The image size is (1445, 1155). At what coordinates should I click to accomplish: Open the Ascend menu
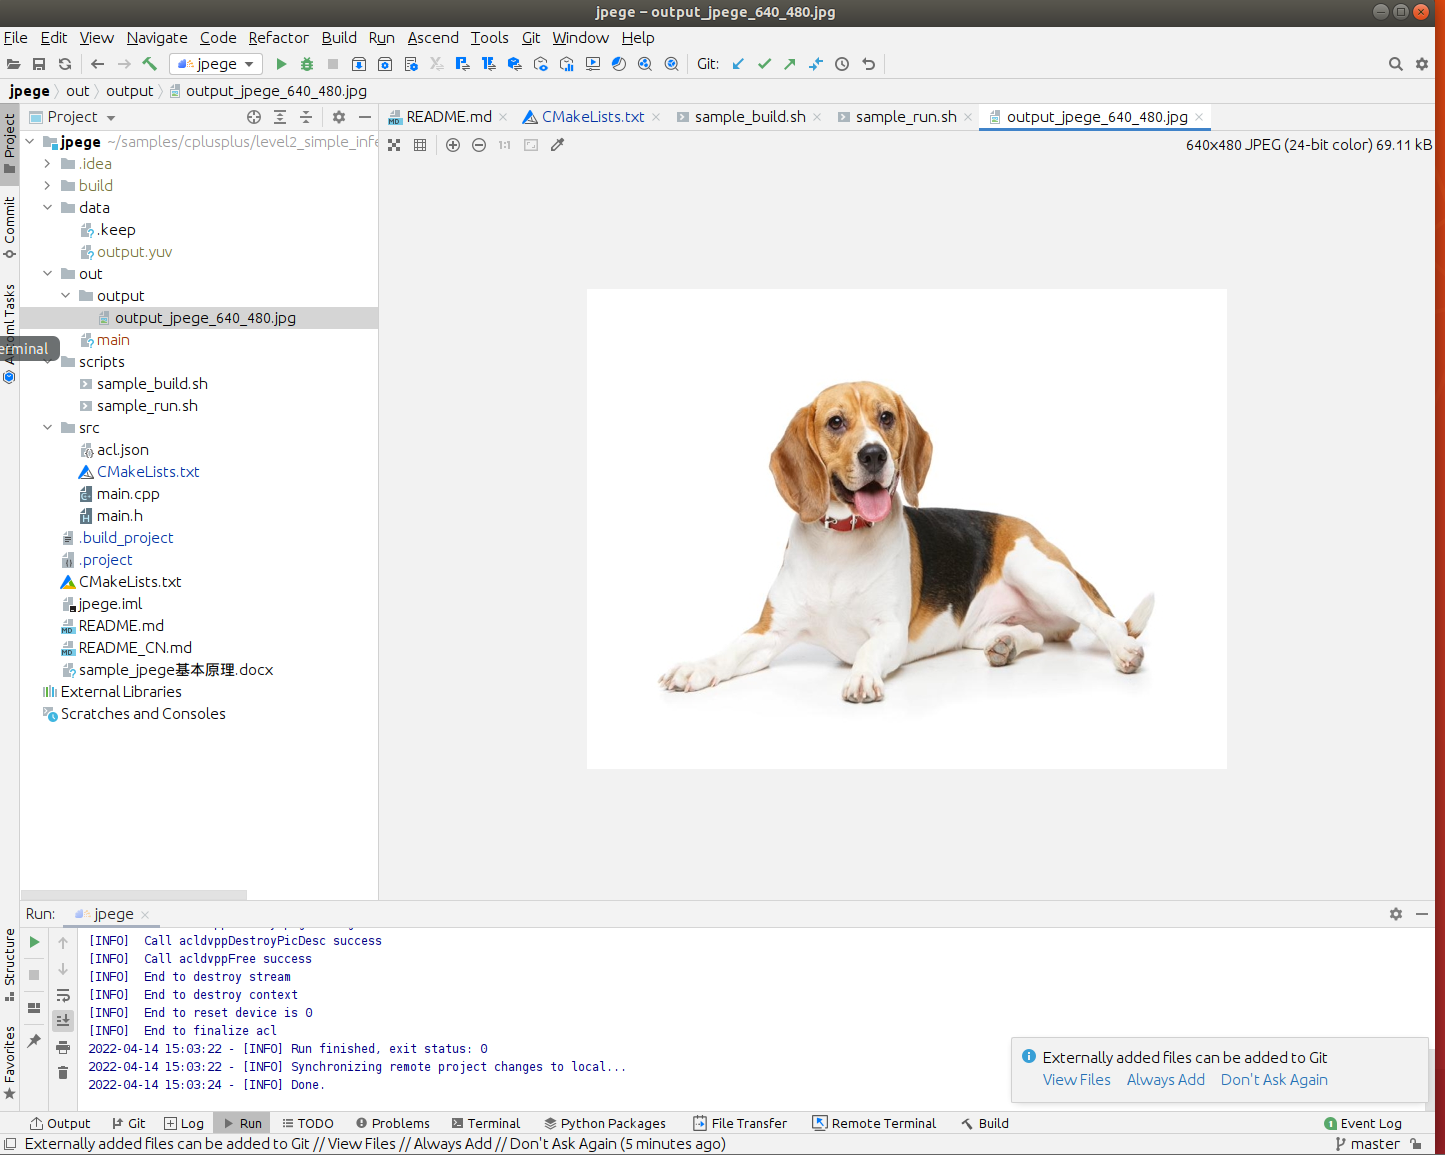(x=433, y=38)
